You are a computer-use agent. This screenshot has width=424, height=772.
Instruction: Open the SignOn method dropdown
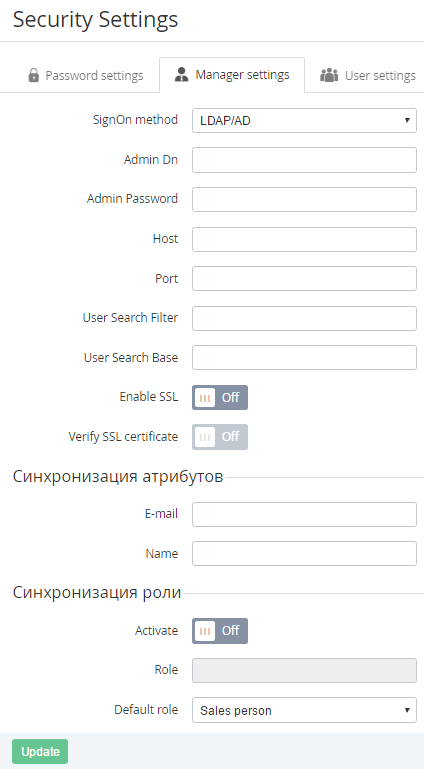click(304, 121)
